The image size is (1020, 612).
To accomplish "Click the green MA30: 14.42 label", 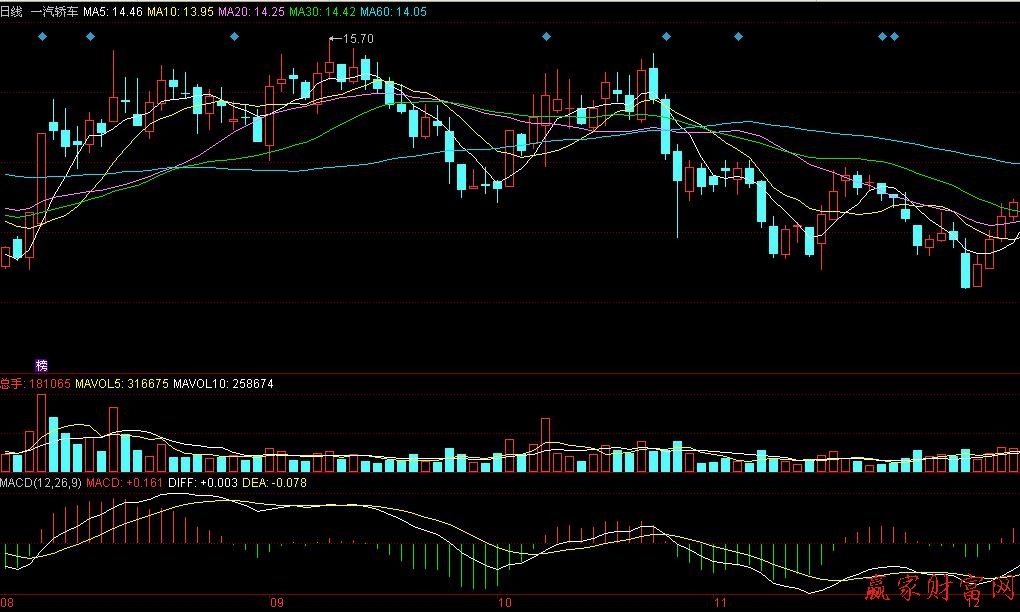I will [322, 12].
